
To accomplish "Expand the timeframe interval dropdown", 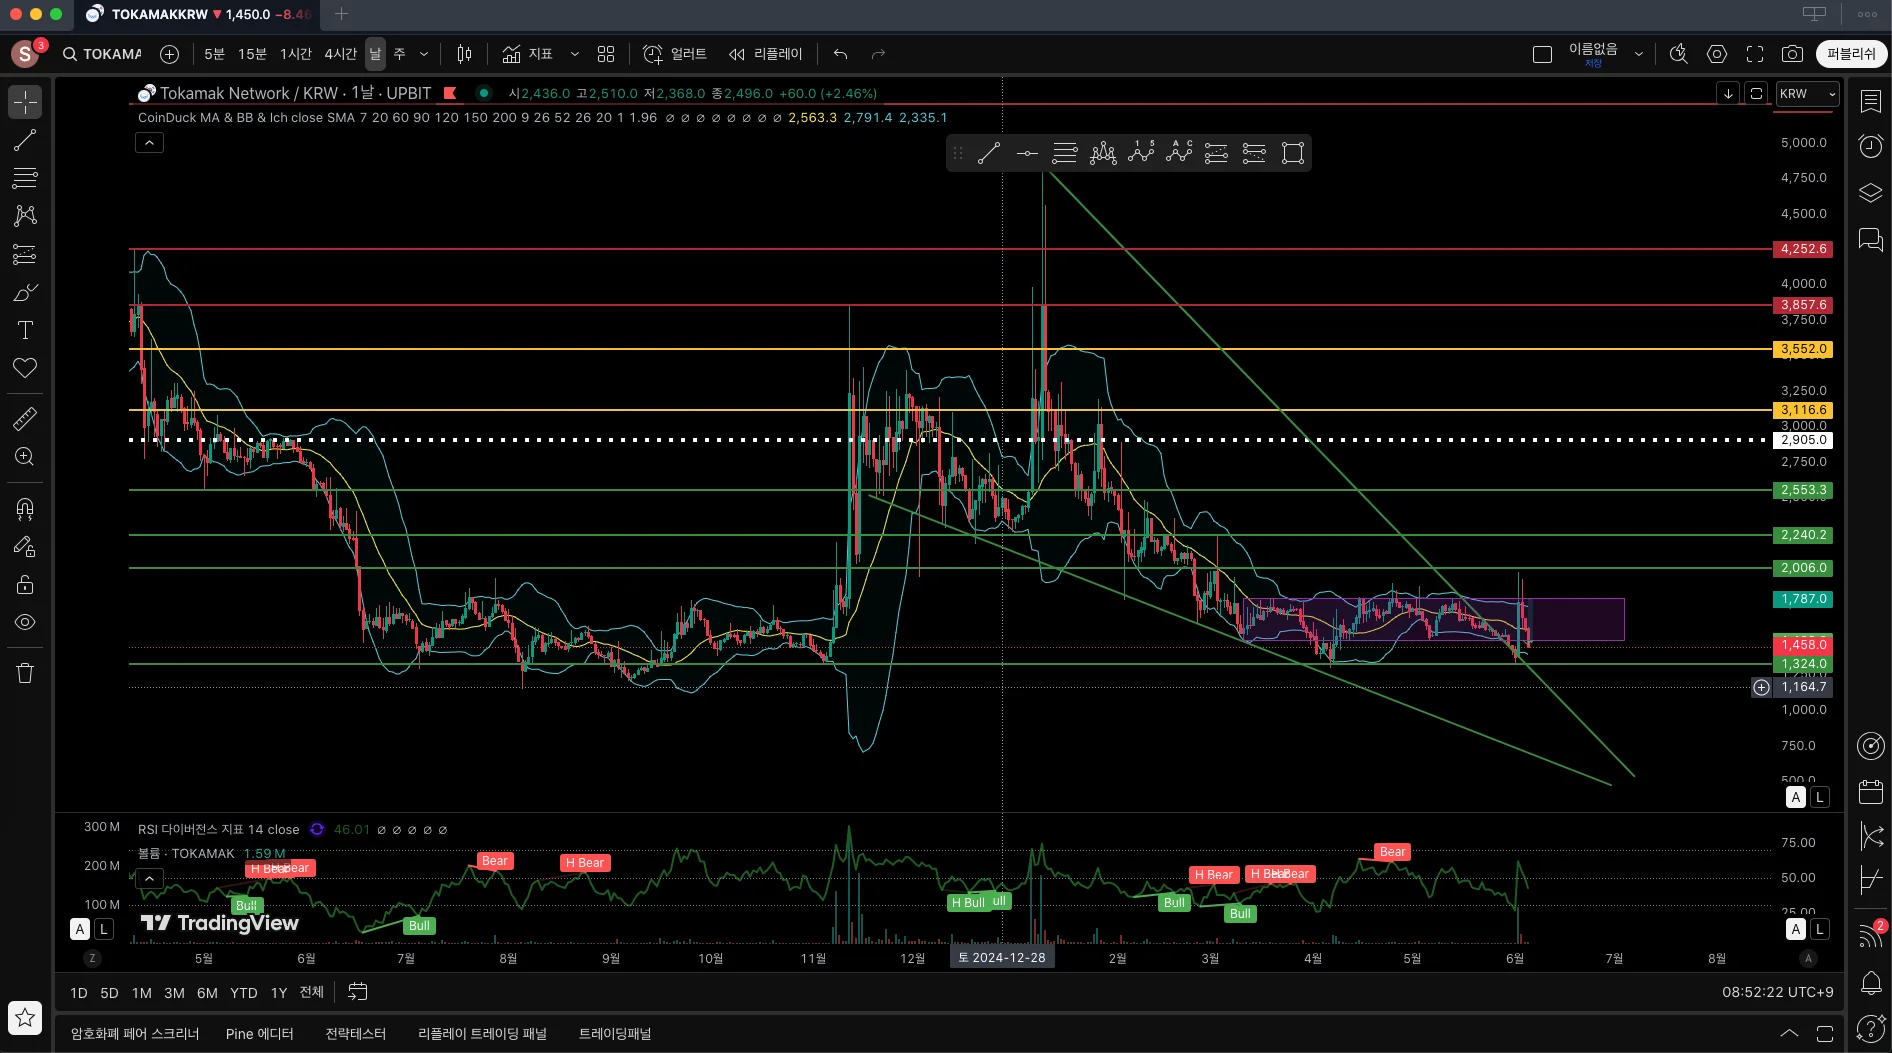I will coord(424,54).
